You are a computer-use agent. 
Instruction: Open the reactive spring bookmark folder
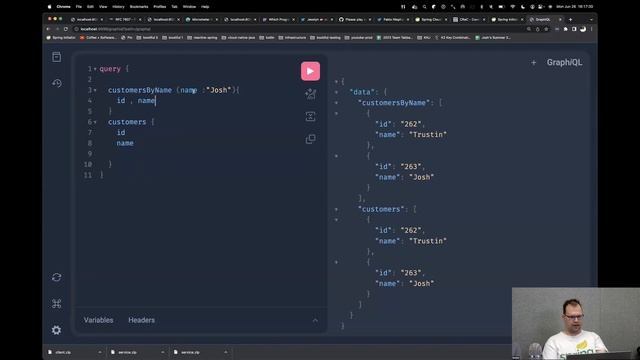(203, 38)
